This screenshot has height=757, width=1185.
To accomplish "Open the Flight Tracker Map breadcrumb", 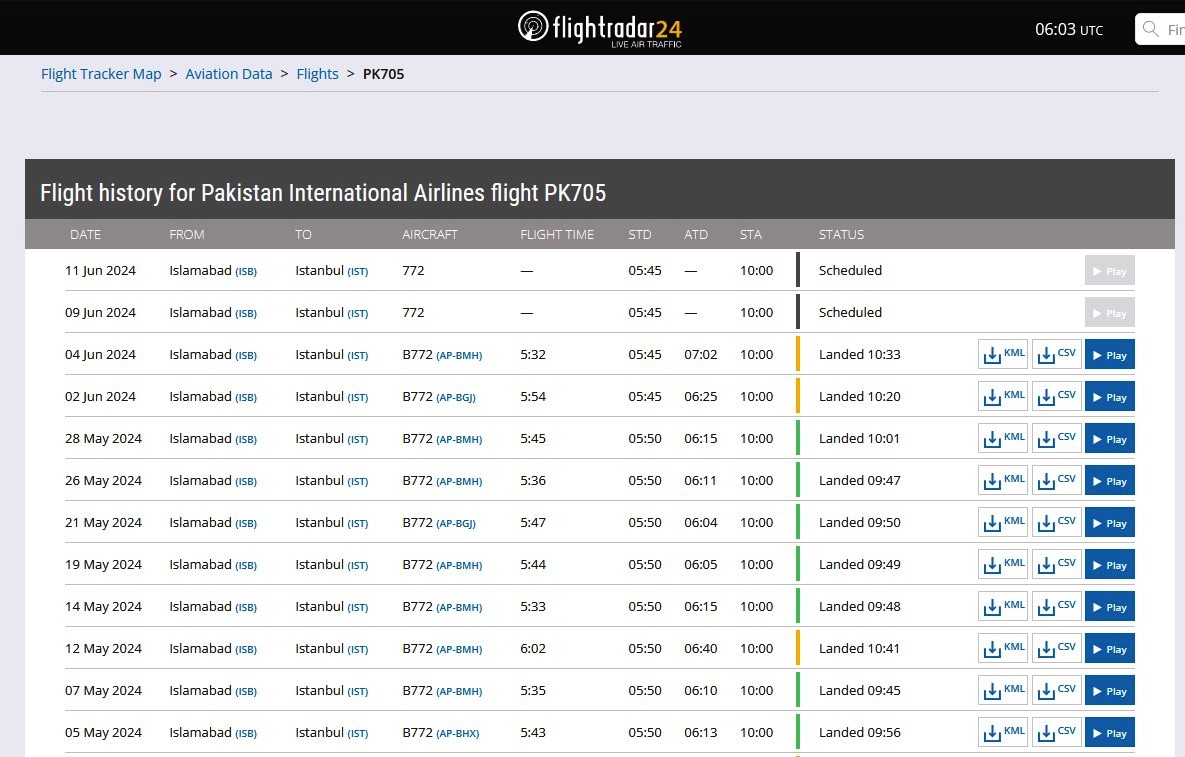I will coord(101,74).
